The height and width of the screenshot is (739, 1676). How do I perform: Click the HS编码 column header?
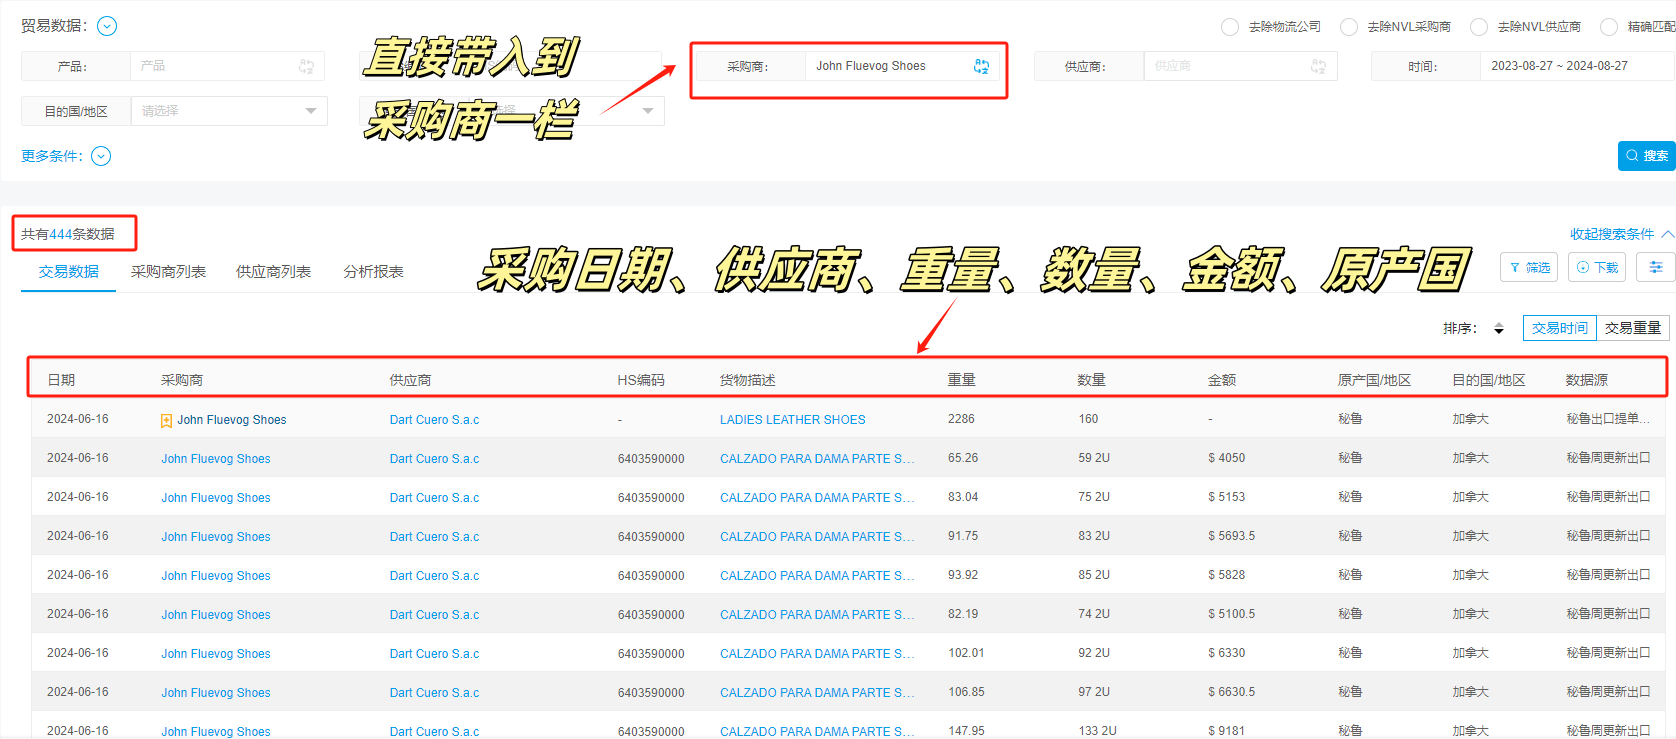tap(641, 380)
